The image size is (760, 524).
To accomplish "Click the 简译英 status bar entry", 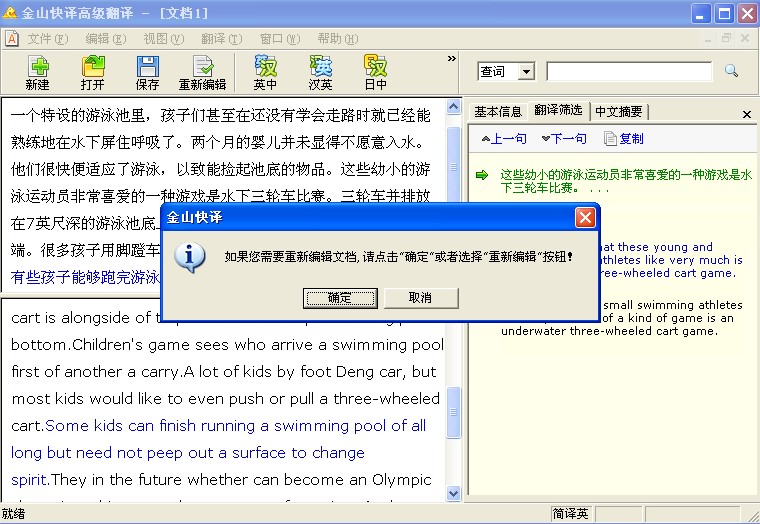I will coord(570,514).
